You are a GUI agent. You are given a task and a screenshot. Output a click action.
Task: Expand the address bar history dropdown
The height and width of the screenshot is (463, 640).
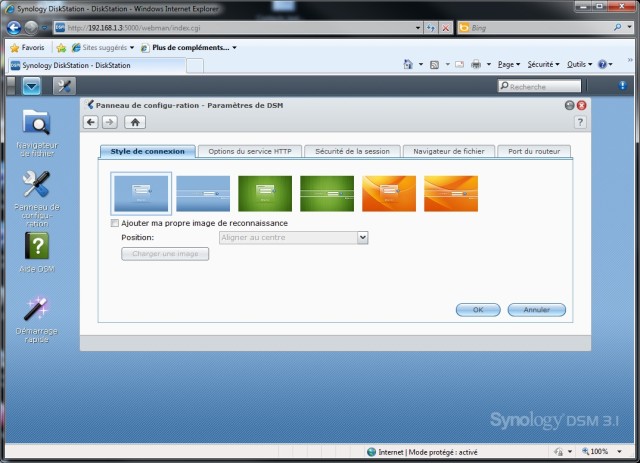(x=418, y=28)
